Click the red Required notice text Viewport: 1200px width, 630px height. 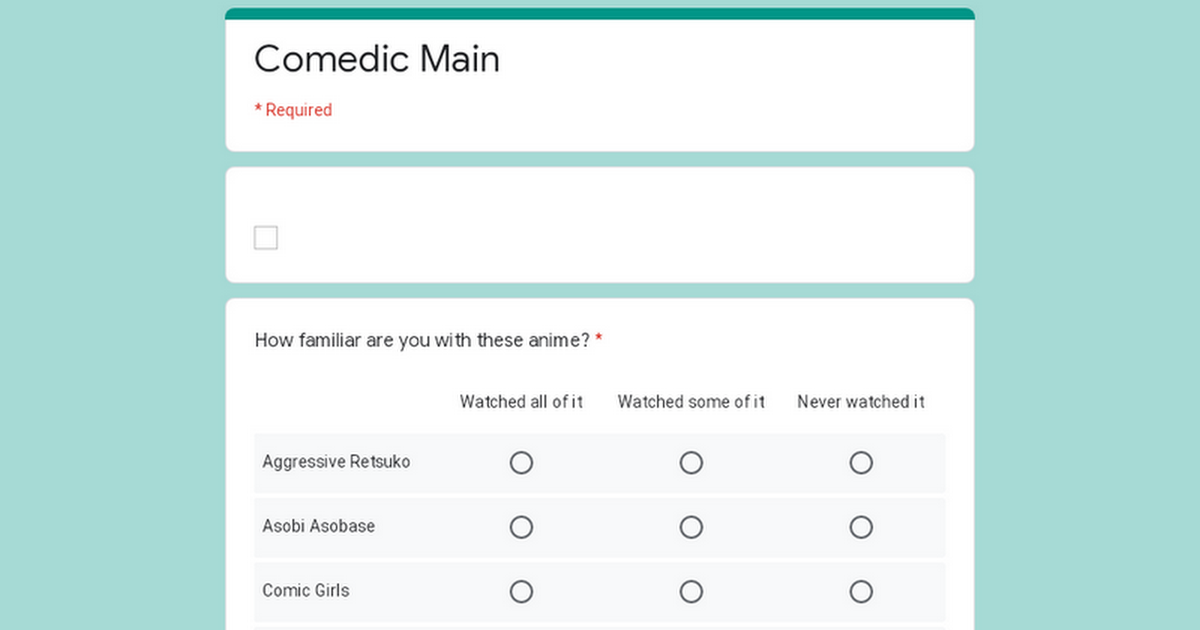(x=293, y=110)
